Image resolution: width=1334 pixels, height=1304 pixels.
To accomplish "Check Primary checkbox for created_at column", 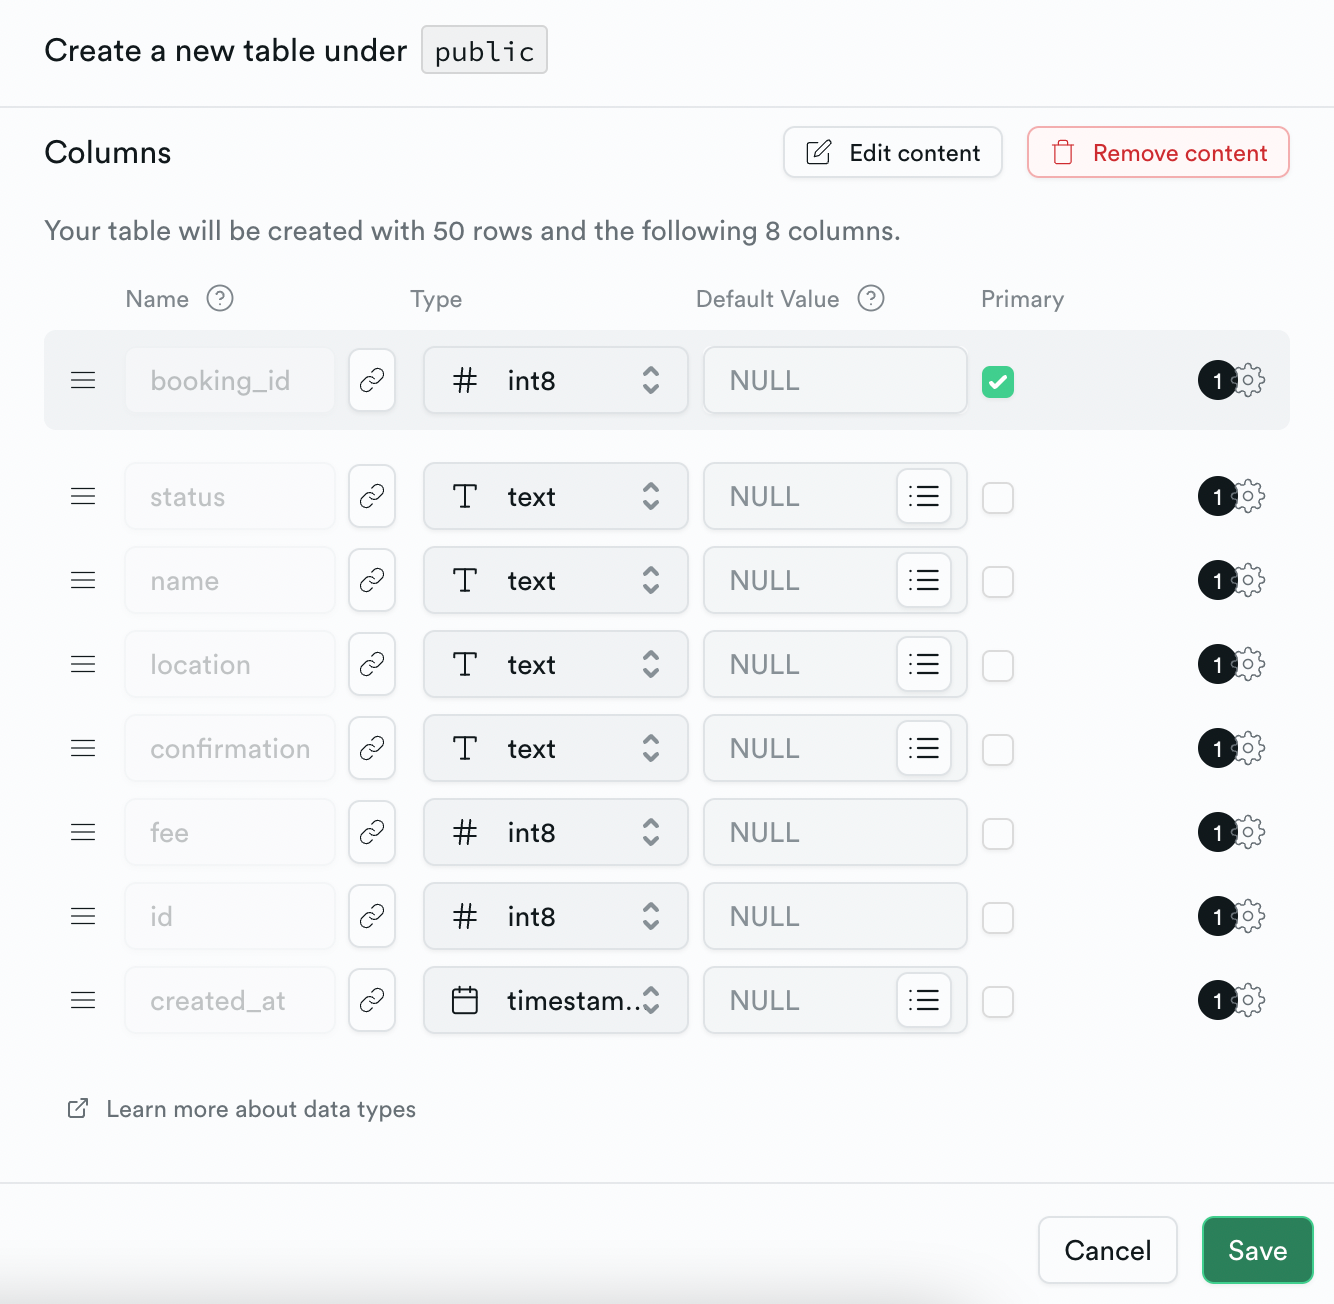I will tap(998, 1001).
